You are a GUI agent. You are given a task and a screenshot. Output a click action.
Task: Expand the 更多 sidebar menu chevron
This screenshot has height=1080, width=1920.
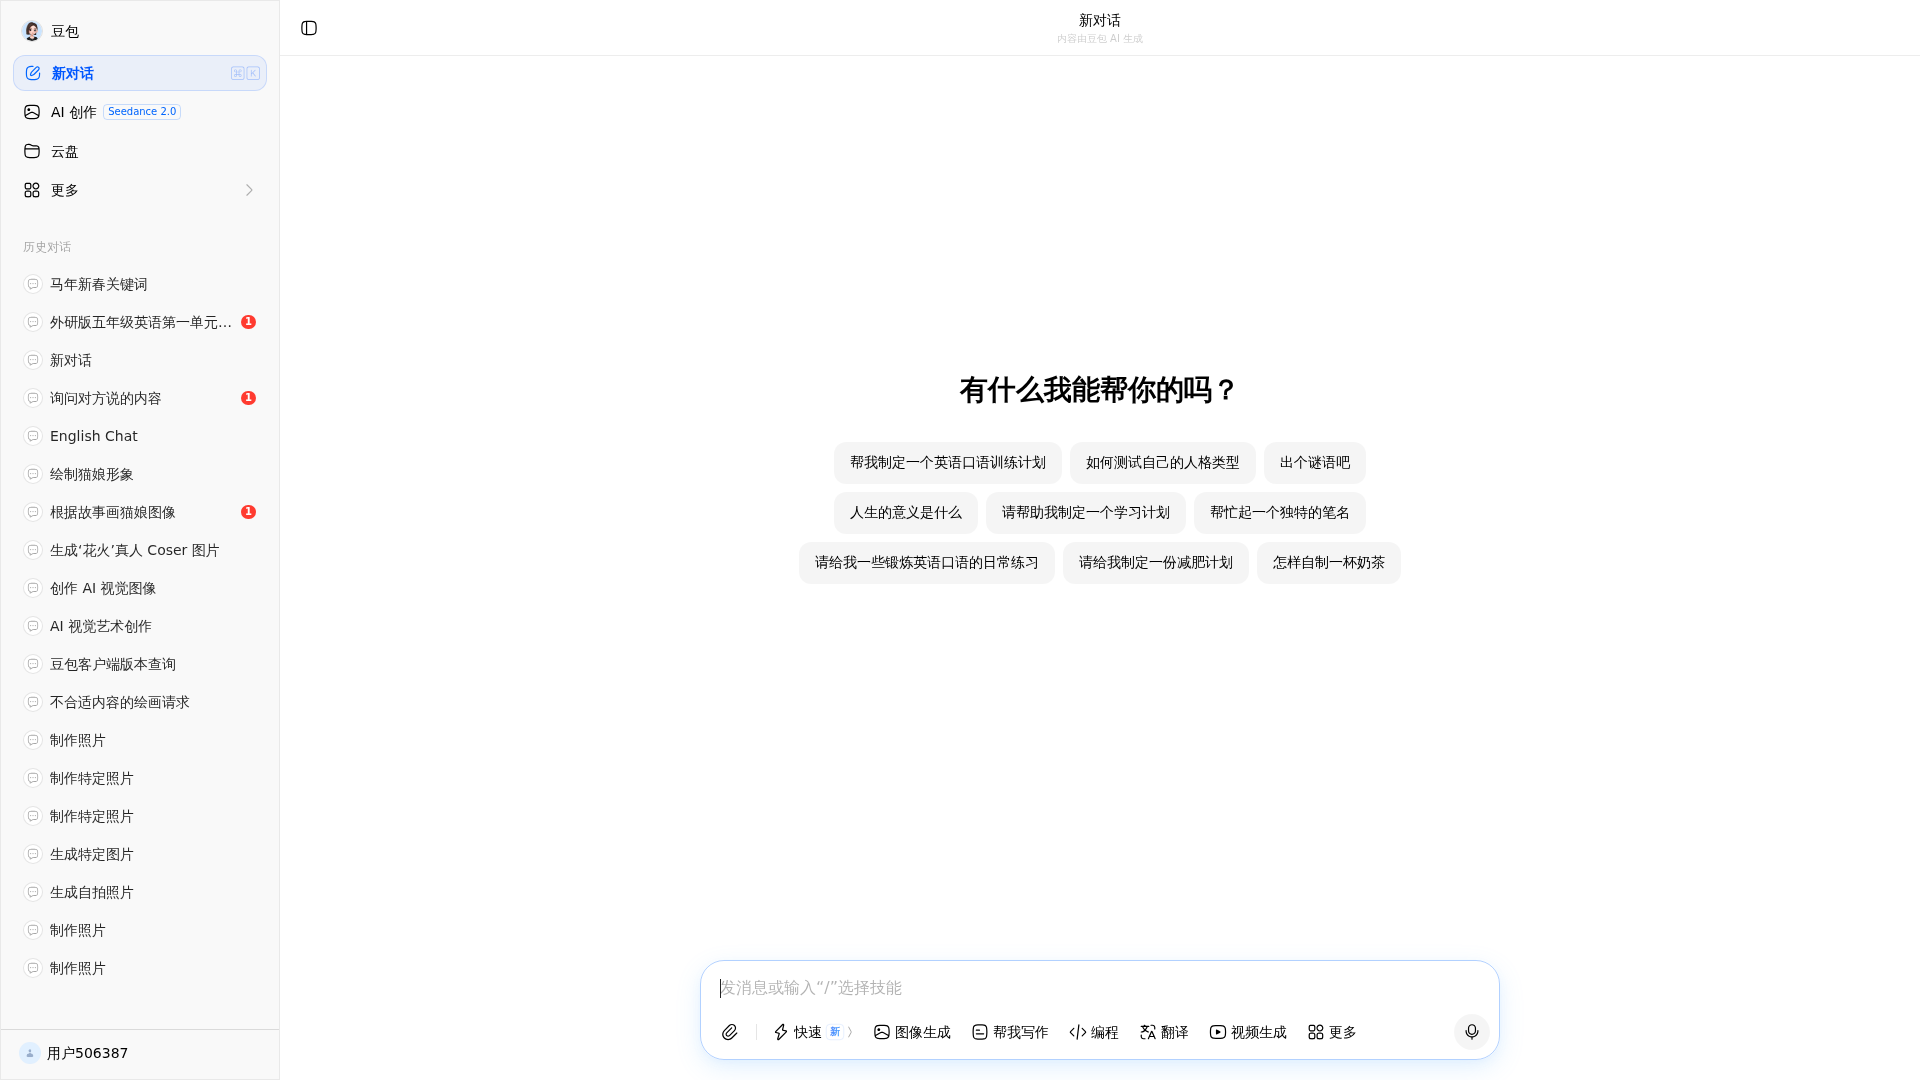[x=249, y=190]
